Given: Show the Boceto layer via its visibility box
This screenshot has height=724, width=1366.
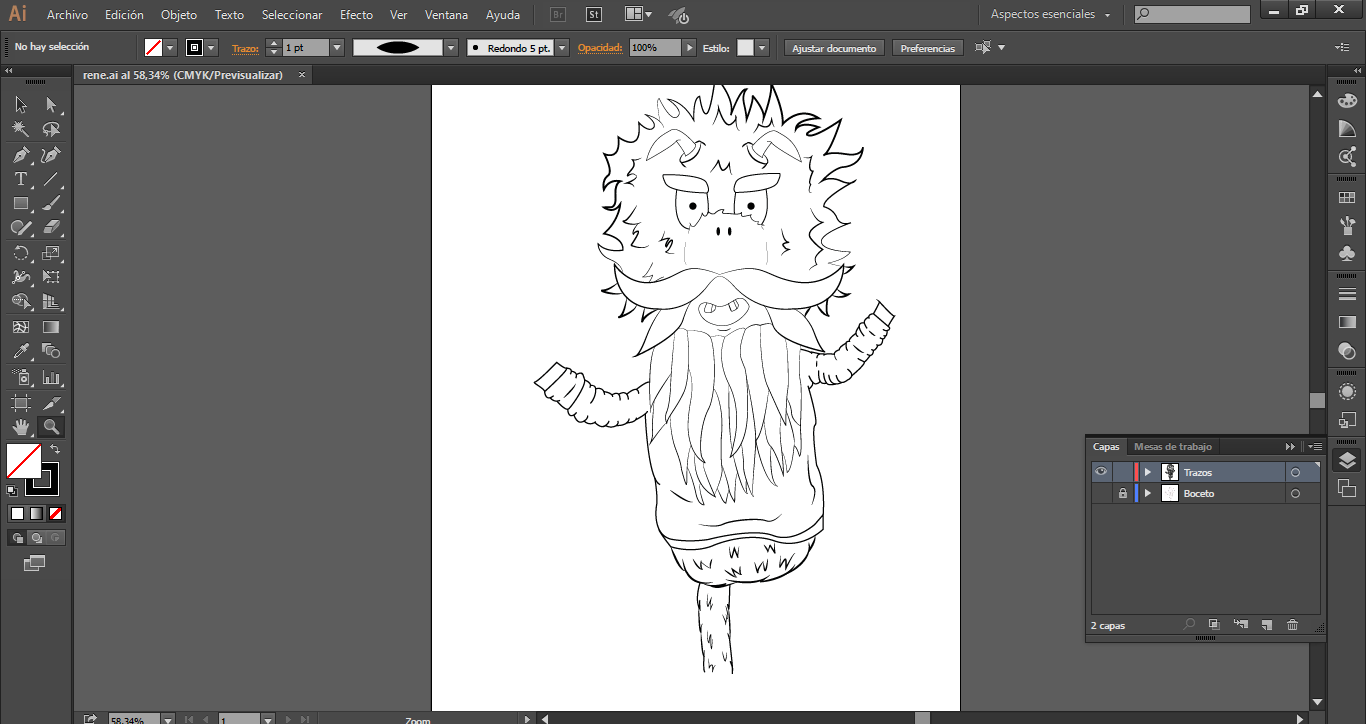Looking at the screenshot, I should point(1101,494).
